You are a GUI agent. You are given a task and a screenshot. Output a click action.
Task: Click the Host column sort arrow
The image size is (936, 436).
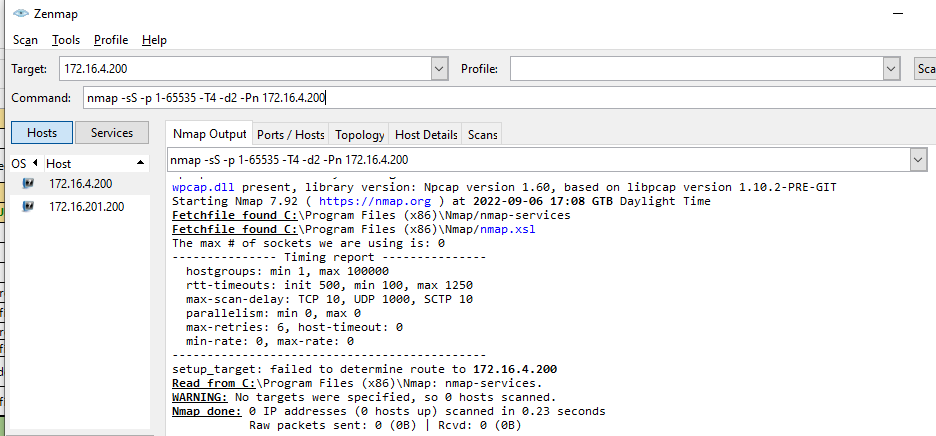[x=140, y=162]
